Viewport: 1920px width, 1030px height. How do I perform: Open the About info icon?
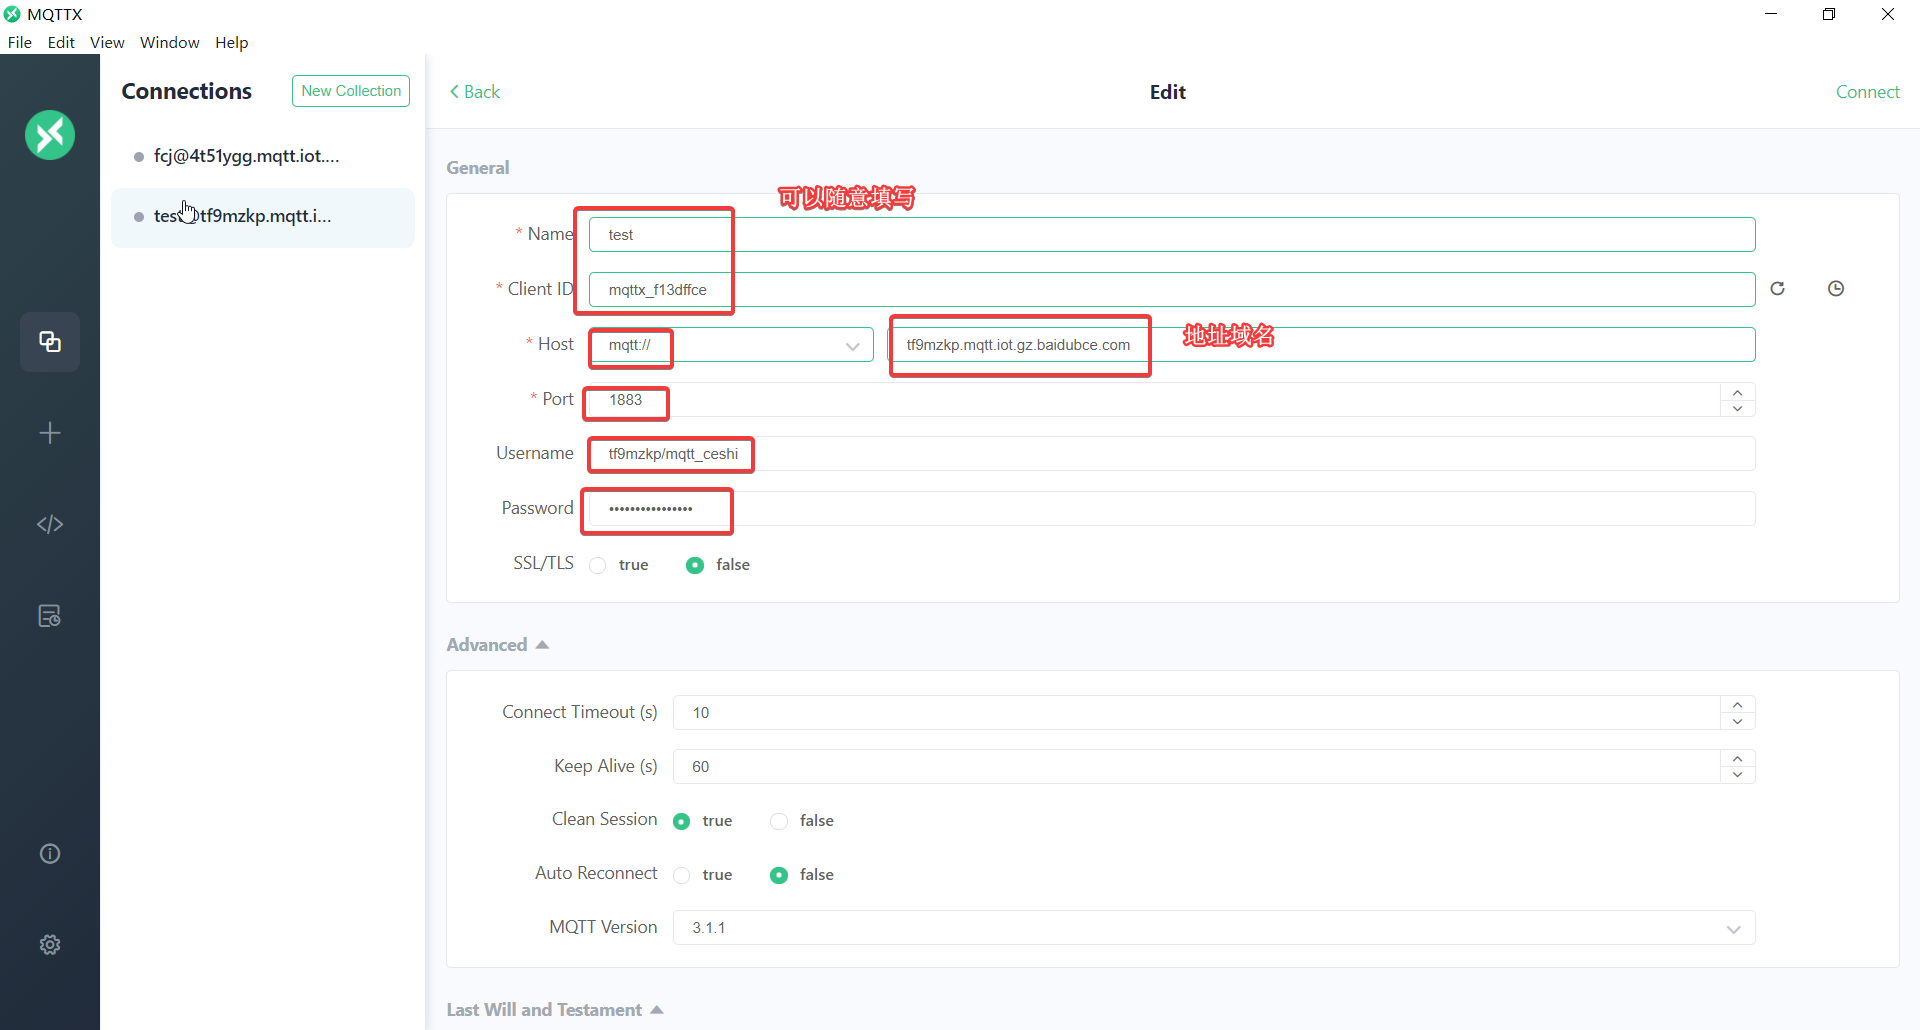pos(50,853)
